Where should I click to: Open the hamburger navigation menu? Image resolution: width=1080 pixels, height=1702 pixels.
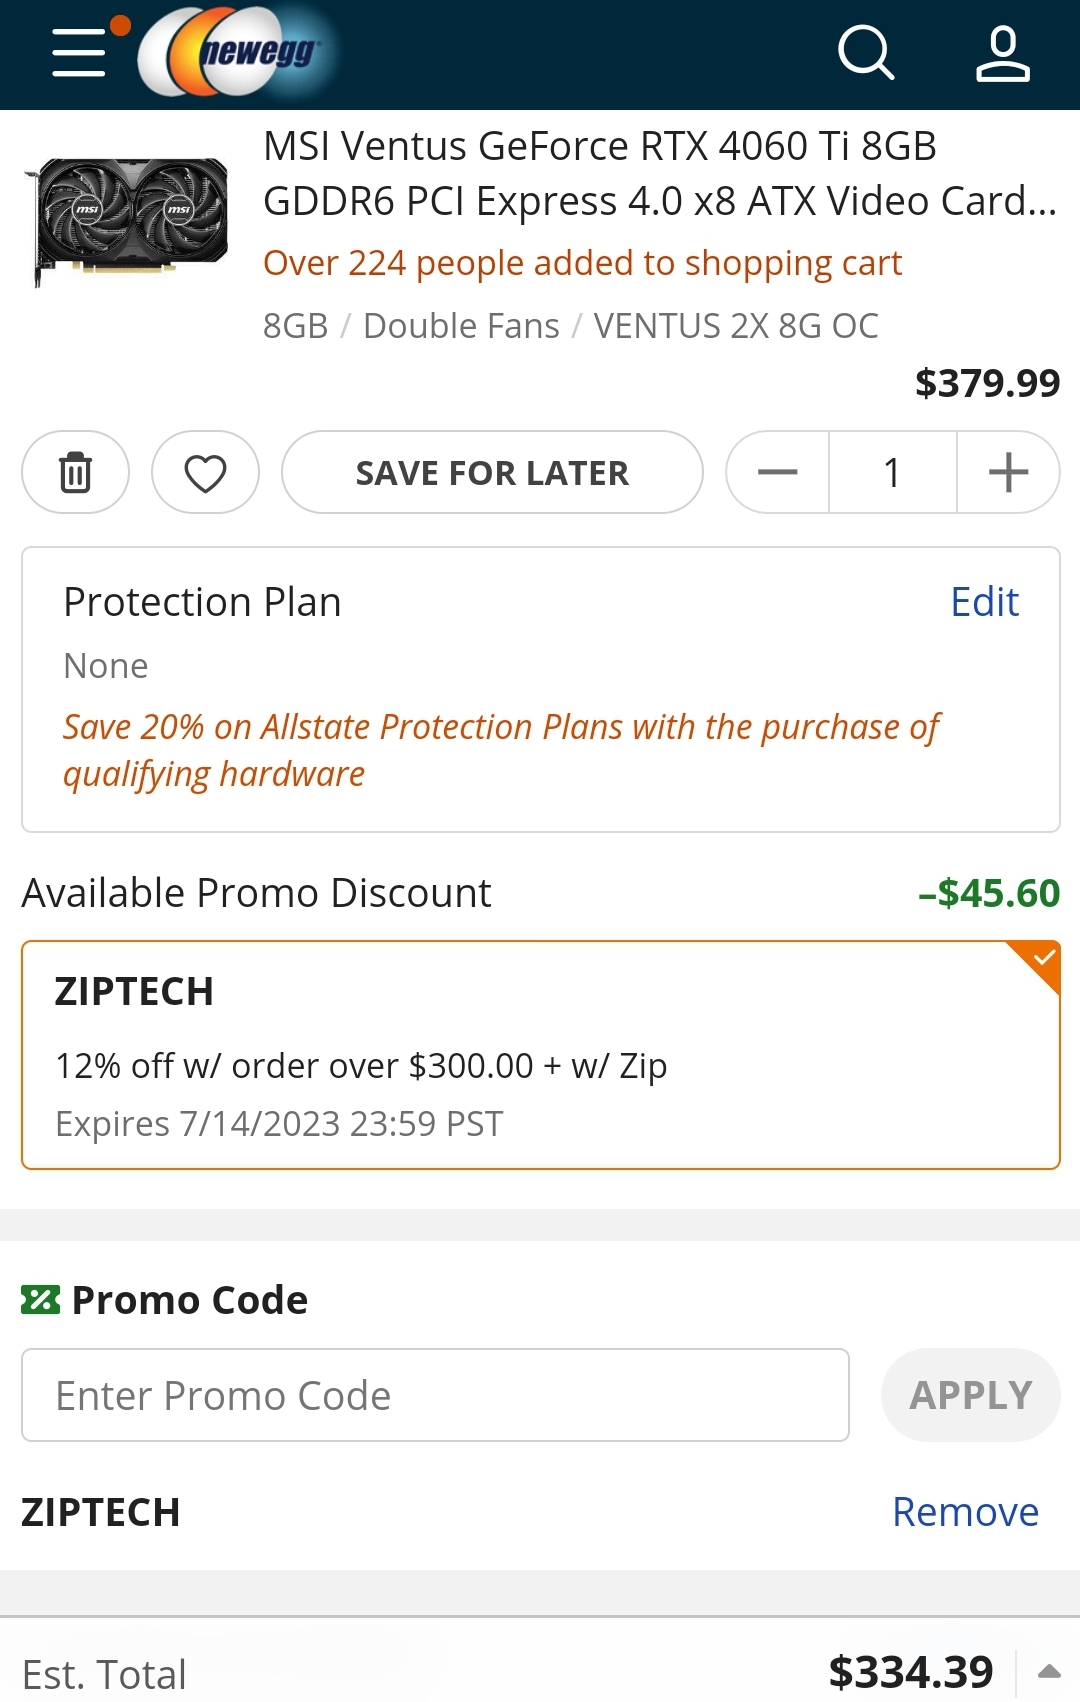tap(80, 52)
